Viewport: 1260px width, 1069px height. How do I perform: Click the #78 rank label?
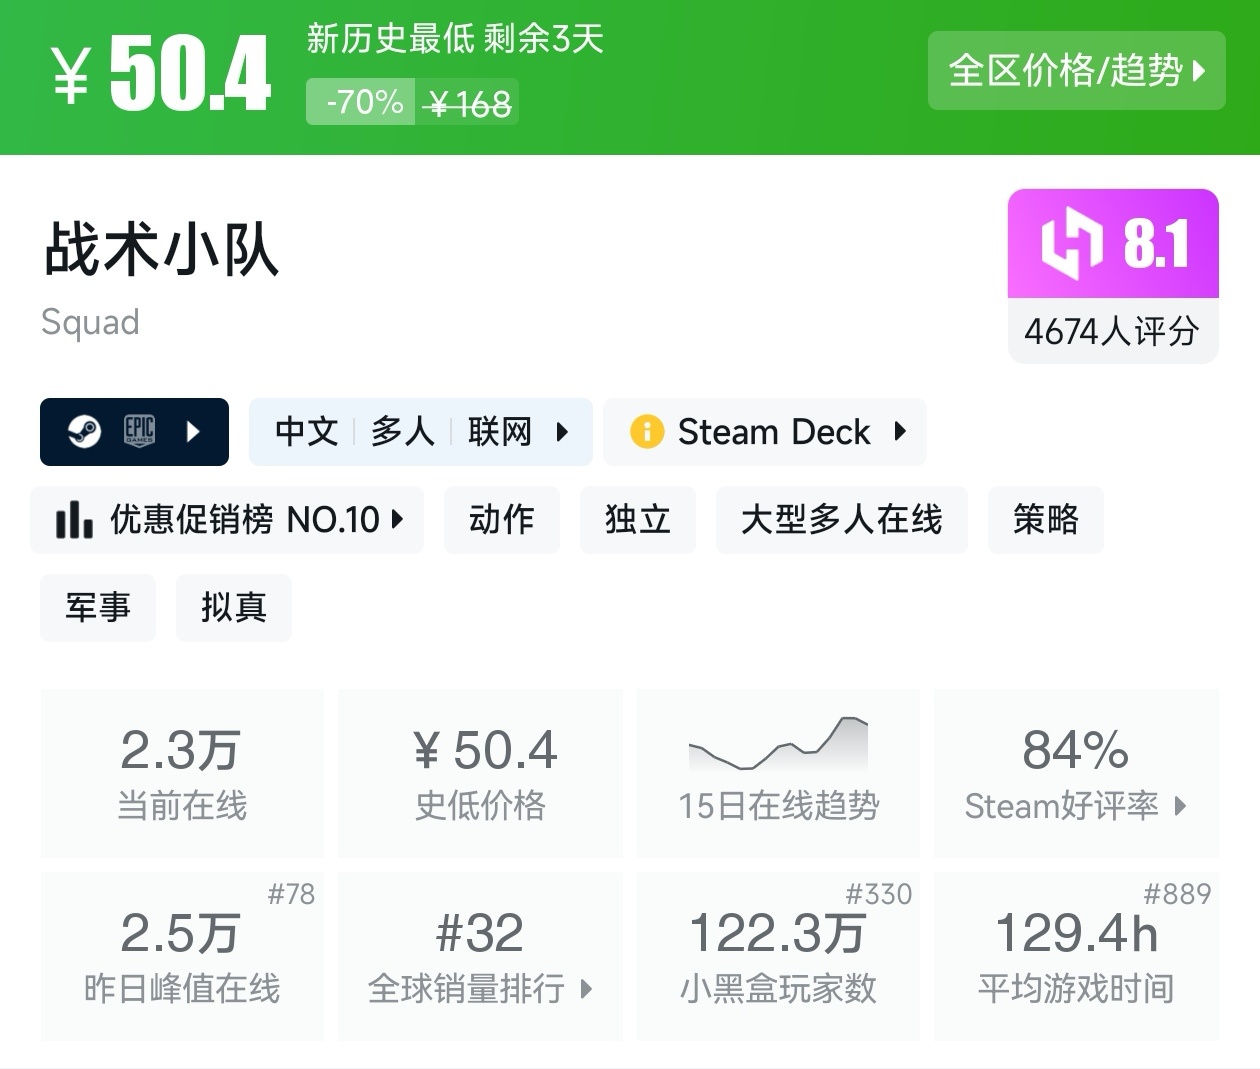291,893
